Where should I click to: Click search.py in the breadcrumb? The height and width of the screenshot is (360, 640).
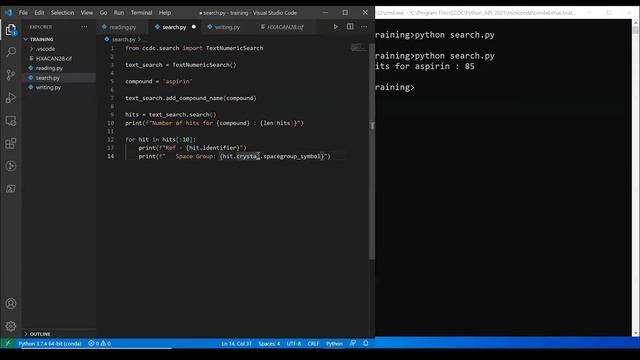pyautogui.click(x=124, y=40)
